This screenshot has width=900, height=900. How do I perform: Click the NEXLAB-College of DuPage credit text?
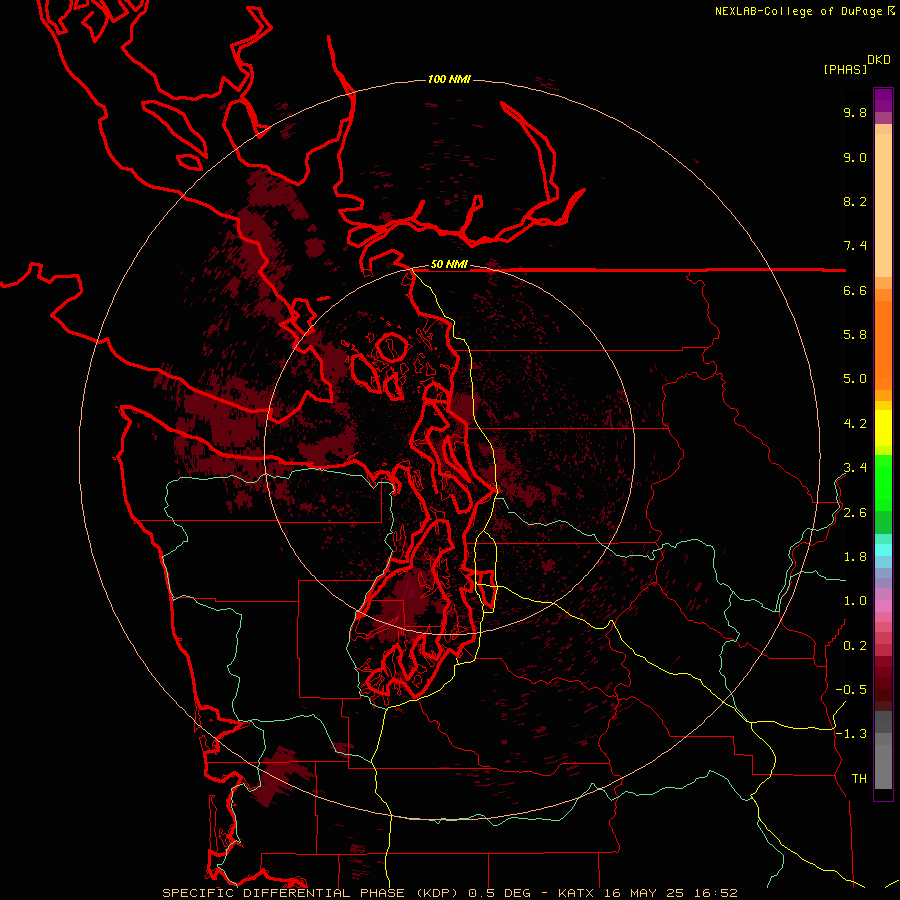click(x=798, y=11)
